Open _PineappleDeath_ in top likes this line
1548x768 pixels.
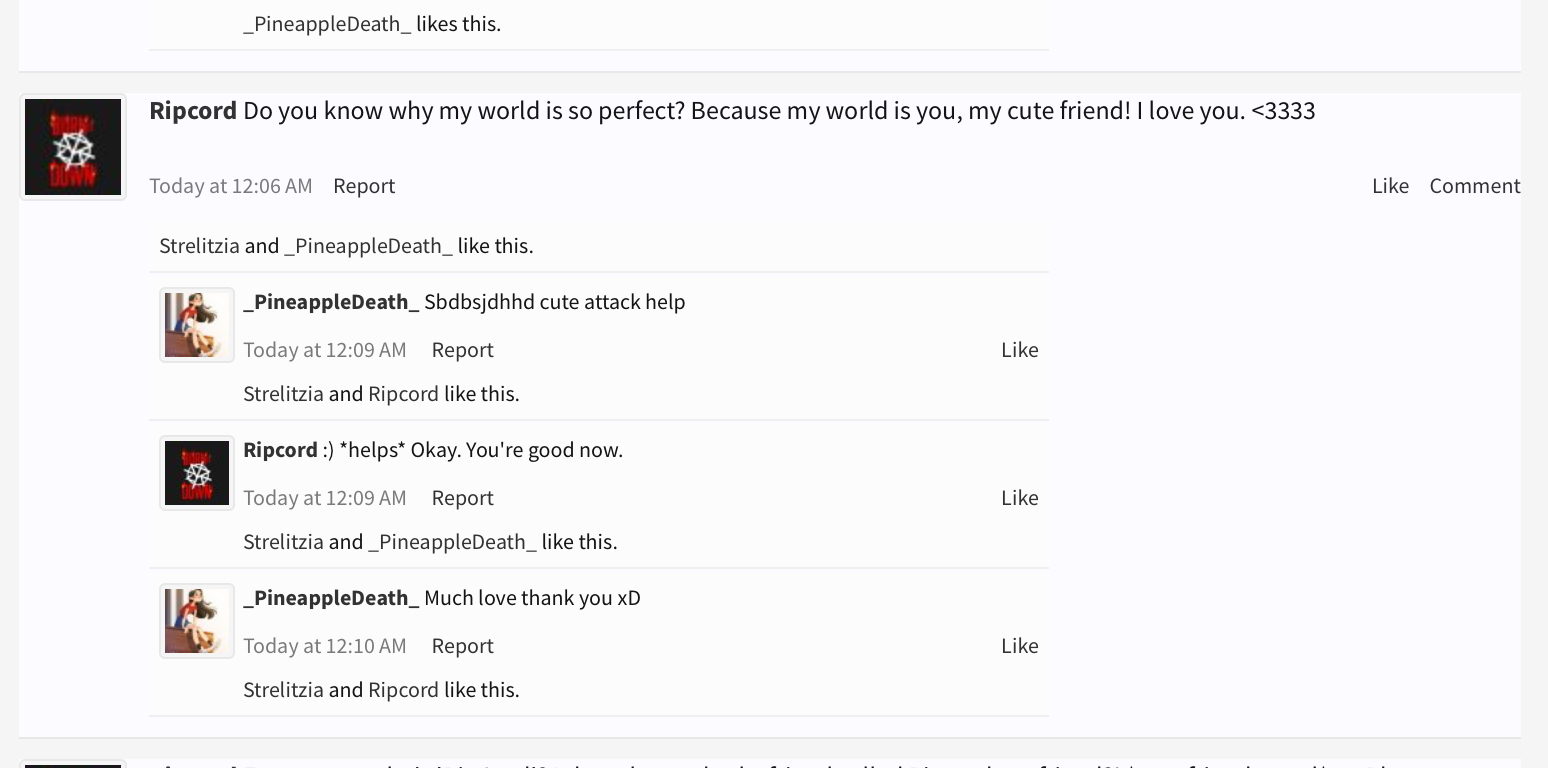[x=327, y=24]
